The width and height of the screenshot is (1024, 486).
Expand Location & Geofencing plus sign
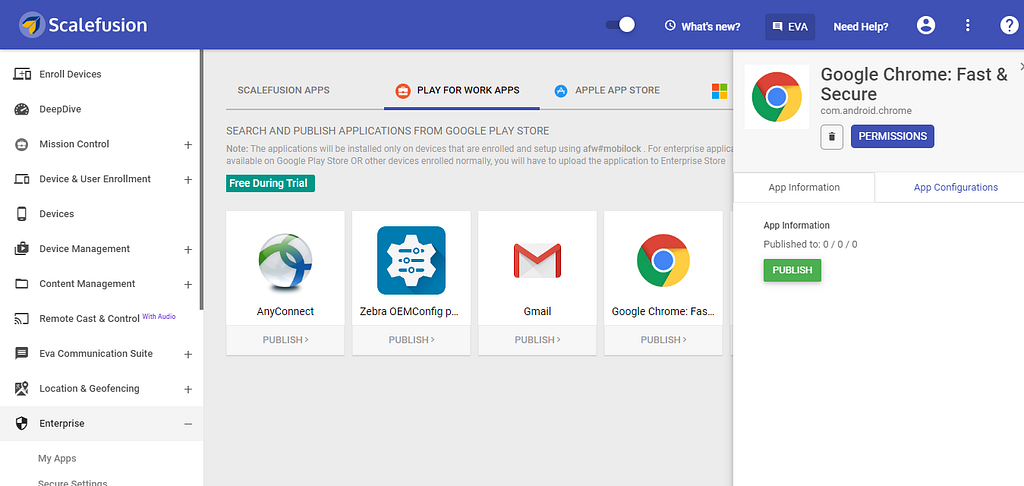coord(188,389)
